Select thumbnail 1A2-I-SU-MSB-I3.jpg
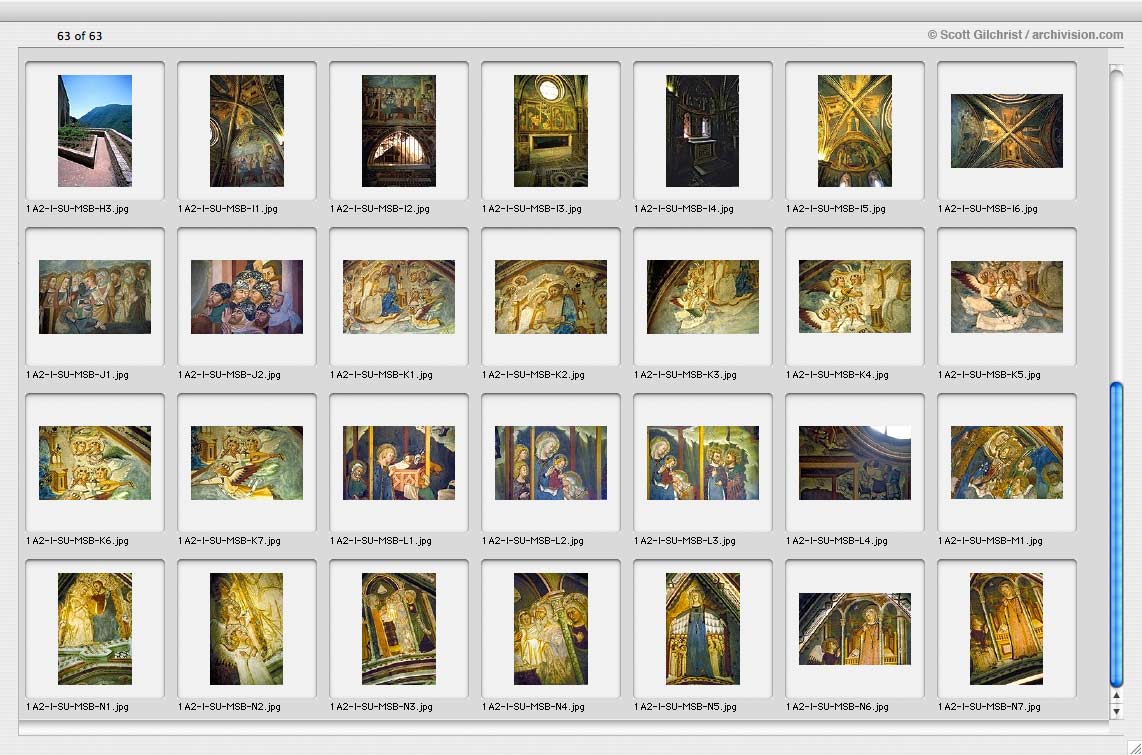 551,130
